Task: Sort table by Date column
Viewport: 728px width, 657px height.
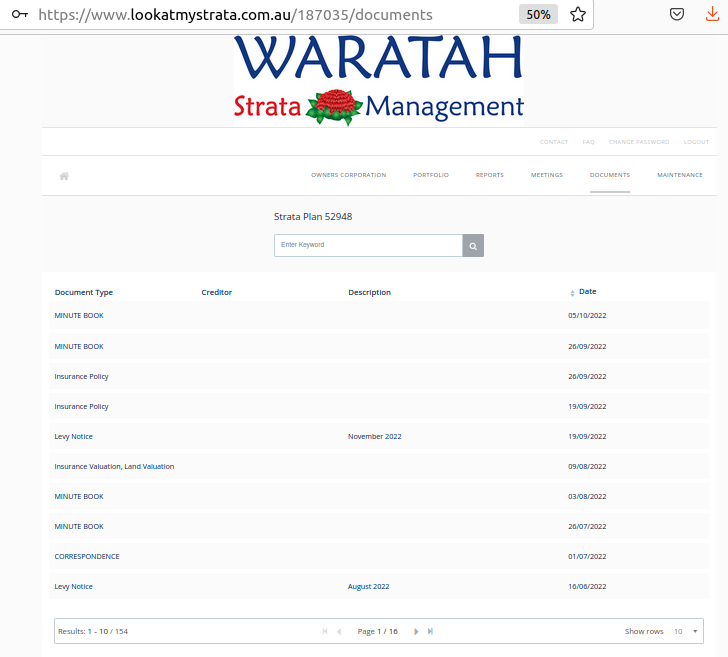Action: tap(587, 292)
